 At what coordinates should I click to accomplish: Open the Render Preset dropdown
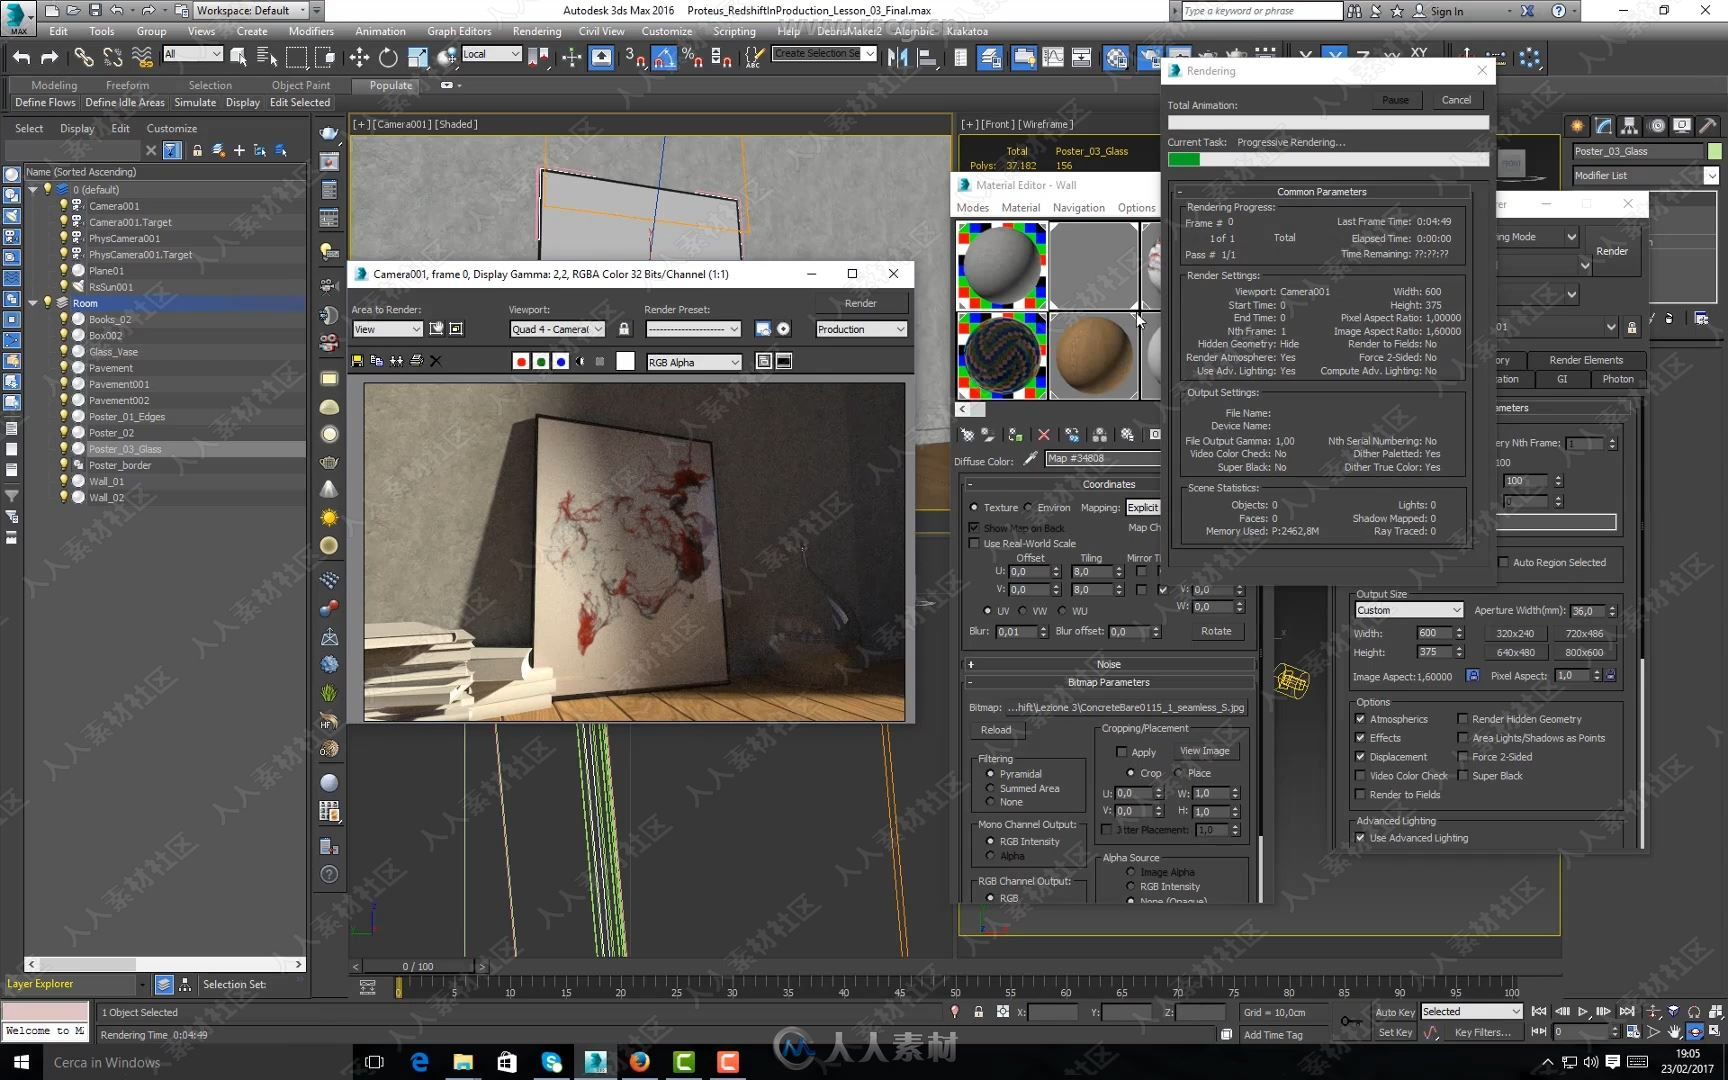(x=693, y=329)
